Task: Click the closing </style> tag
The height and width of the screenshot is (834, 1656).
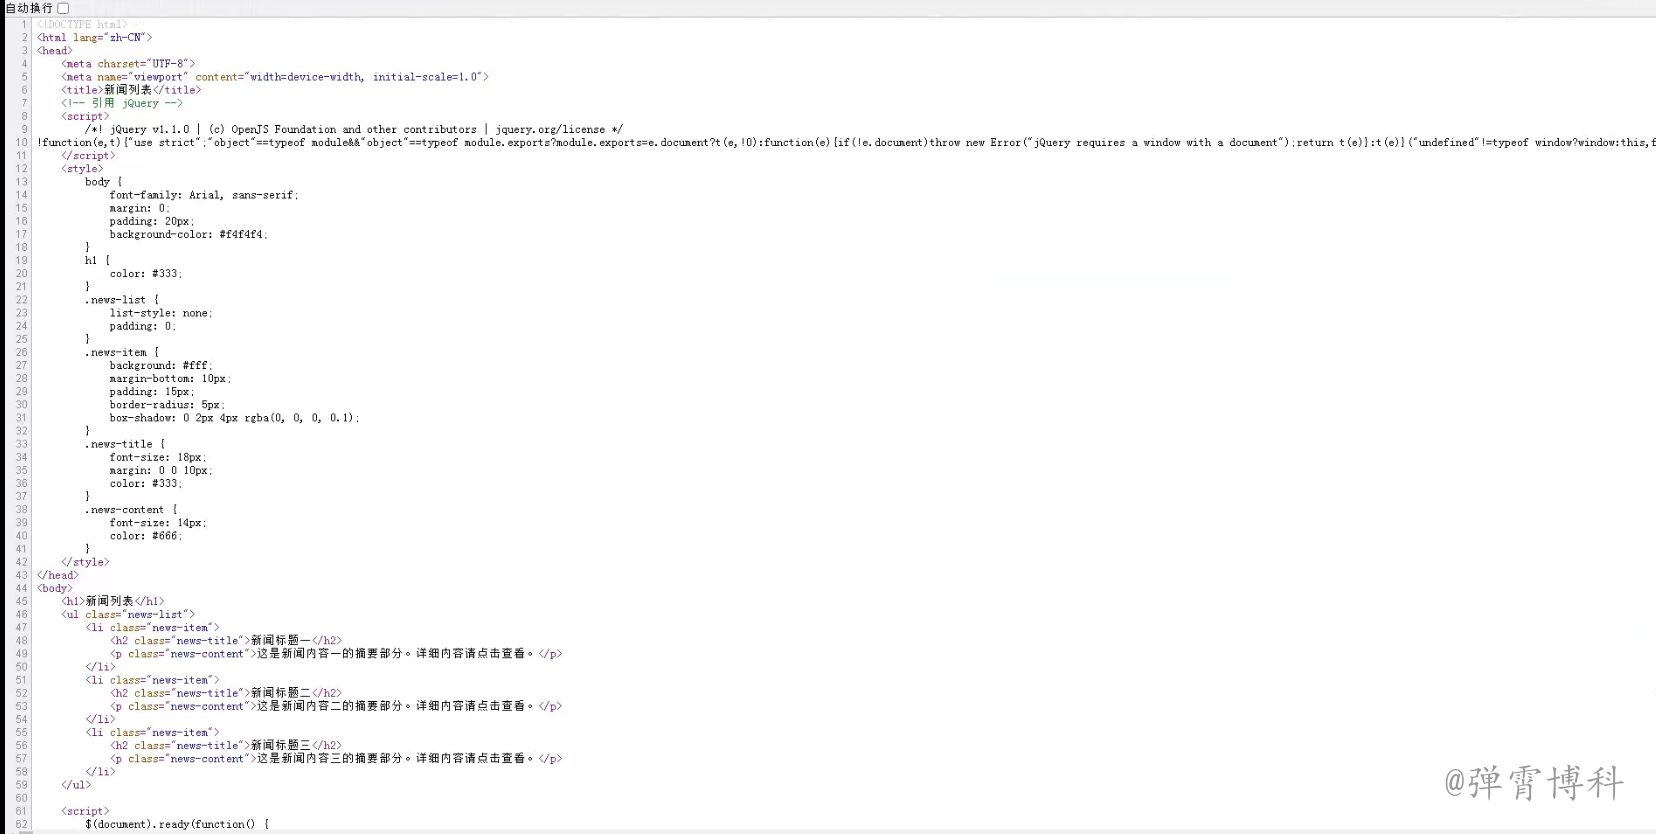Action: 85,562
